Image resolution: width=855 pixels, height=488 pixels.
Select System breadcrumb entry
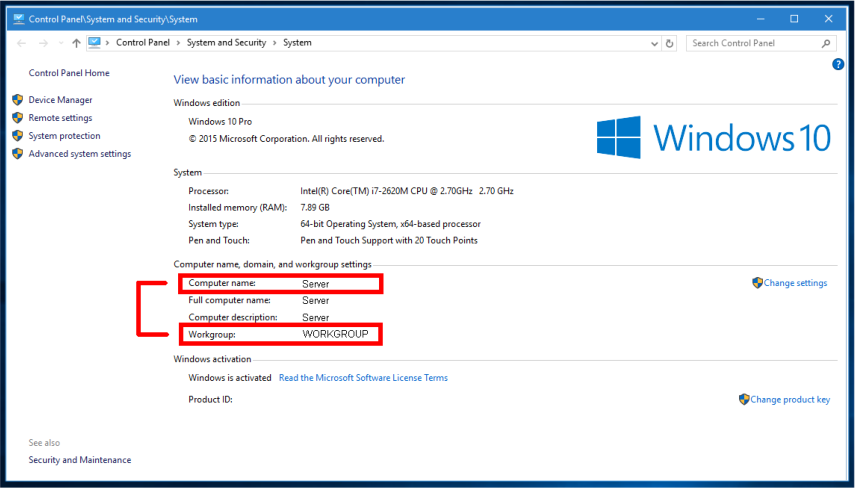[297, 43]
